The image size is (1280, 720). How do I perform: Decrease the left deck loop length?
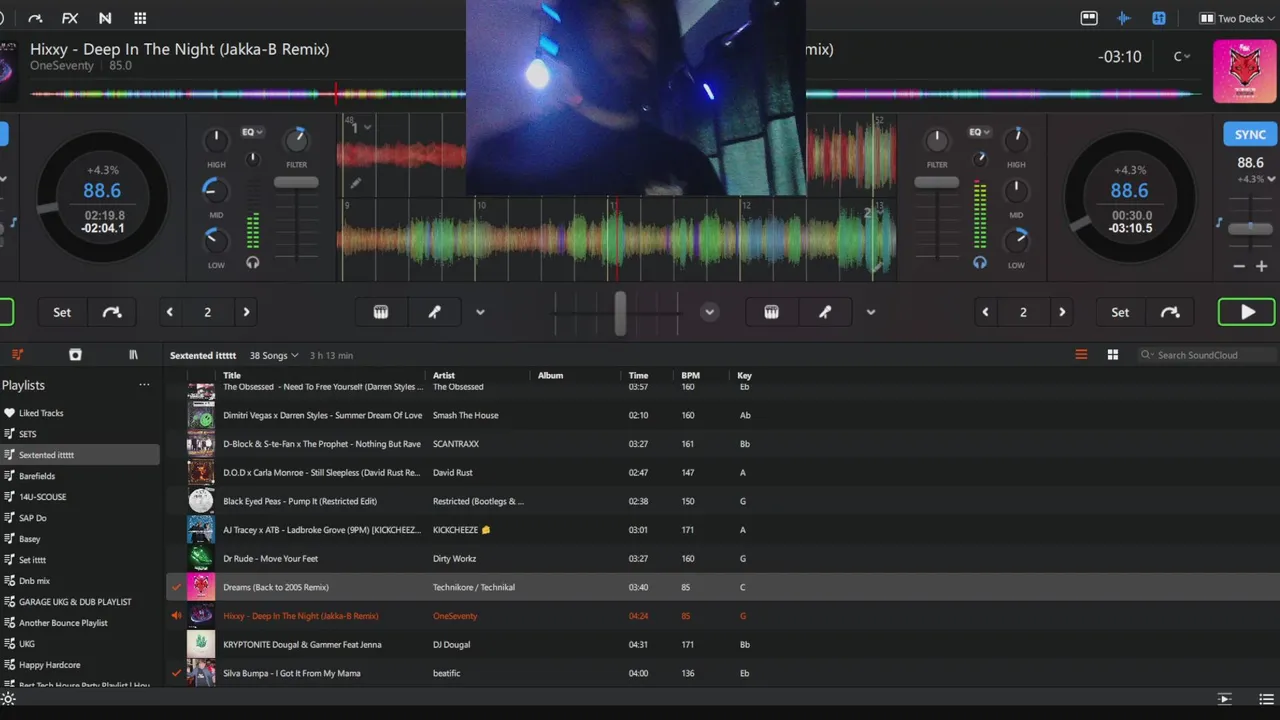[x=170, y=312]
